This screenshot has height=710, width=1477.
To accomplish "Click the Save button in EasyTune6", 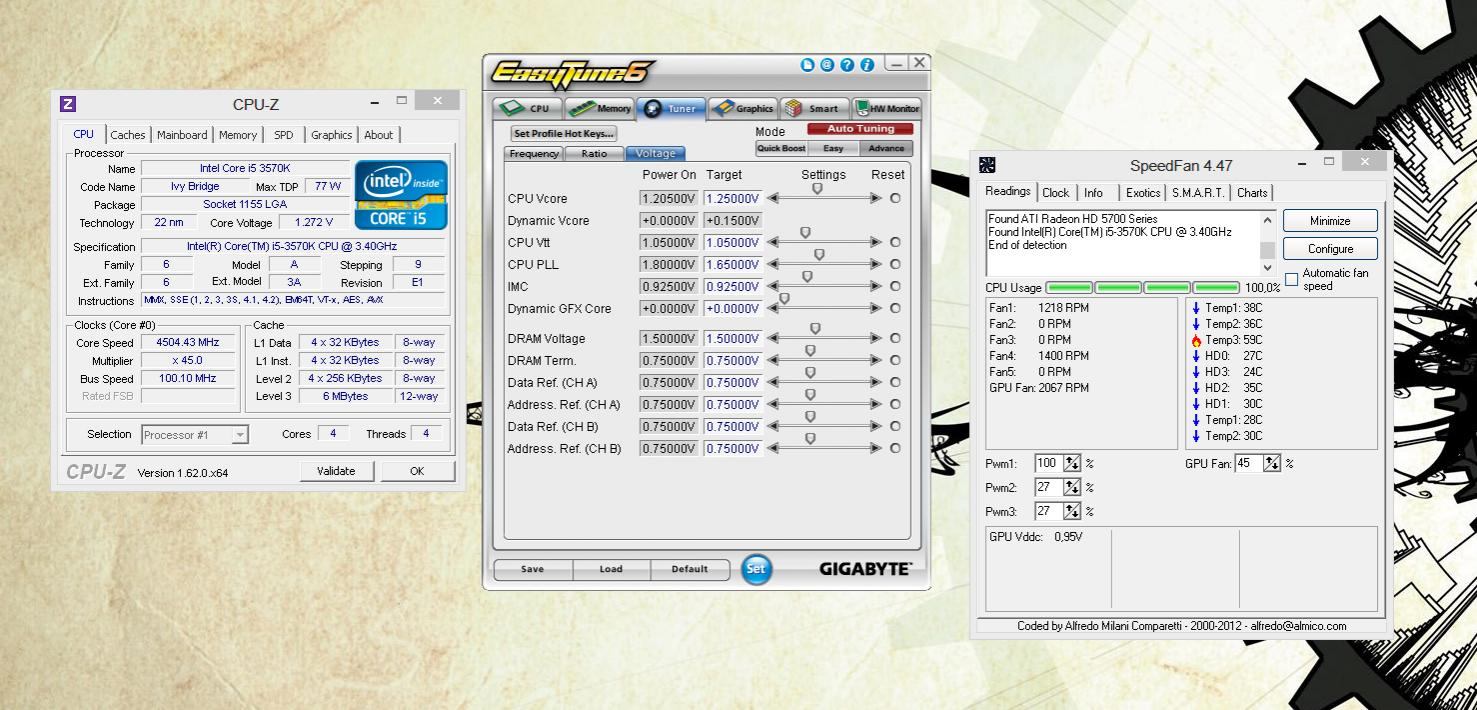I will pos(533,569).
